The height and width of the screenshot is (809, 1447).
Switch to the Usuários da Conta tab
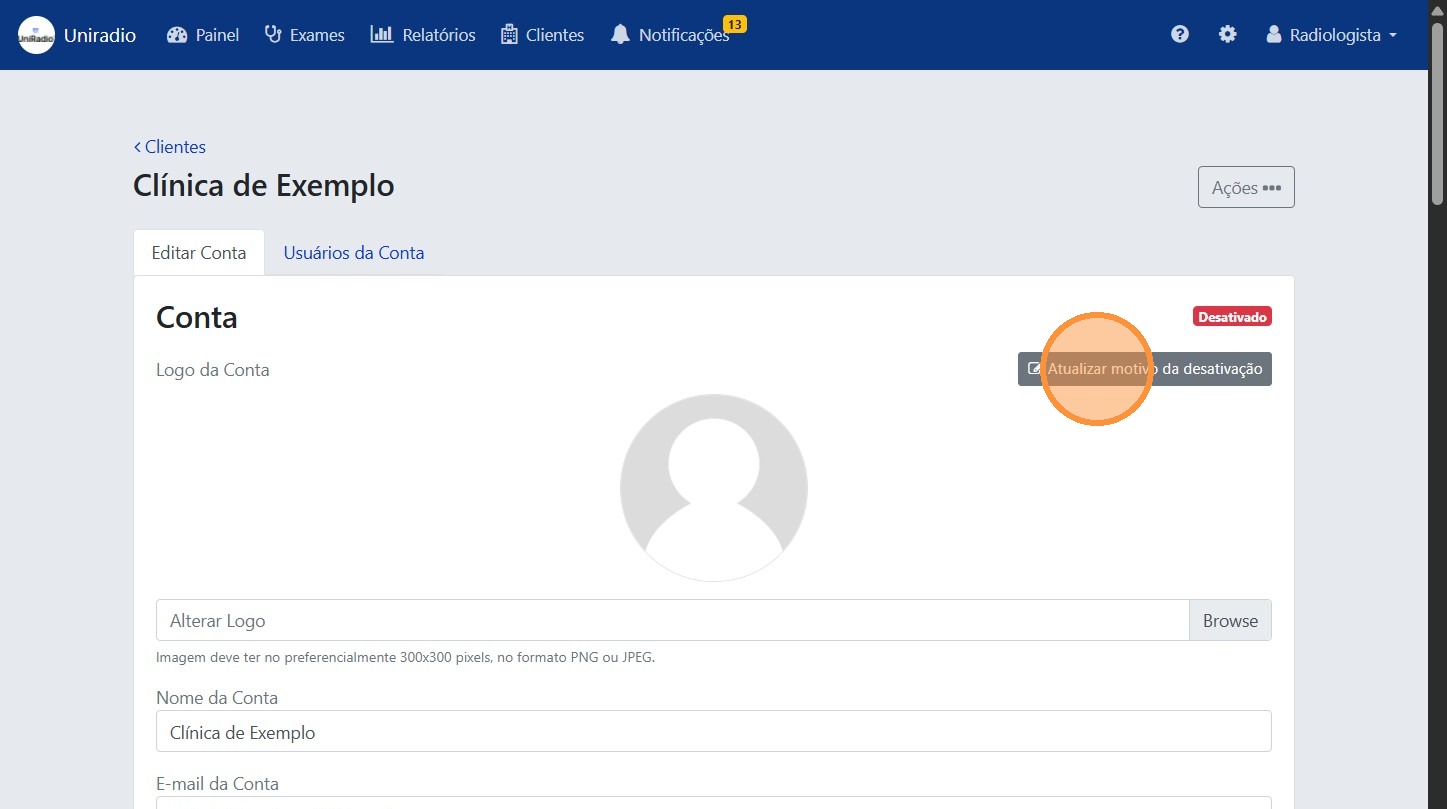pos(353,253)
